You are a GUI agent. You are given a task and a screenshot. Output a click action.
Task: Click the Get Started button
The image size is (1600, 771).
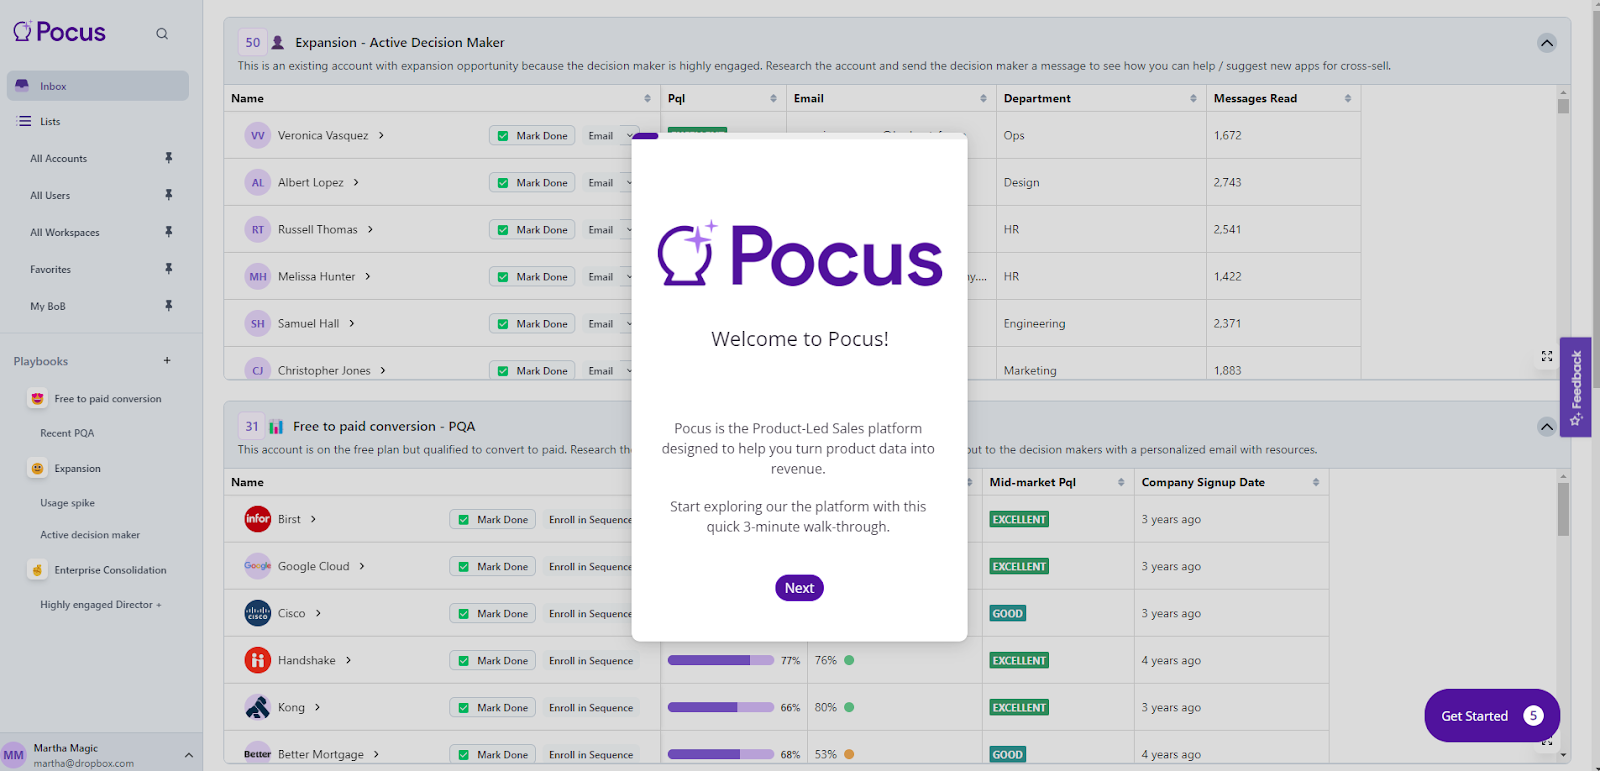coord(1492,716)
